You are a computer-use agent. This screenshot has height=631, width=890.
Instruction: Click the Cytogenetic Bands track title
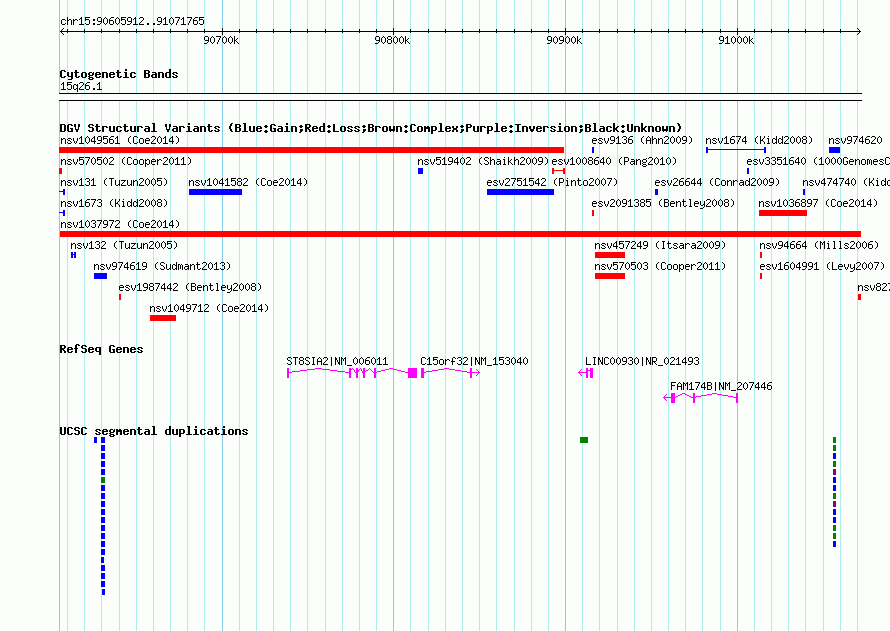[x=119, y=74]
